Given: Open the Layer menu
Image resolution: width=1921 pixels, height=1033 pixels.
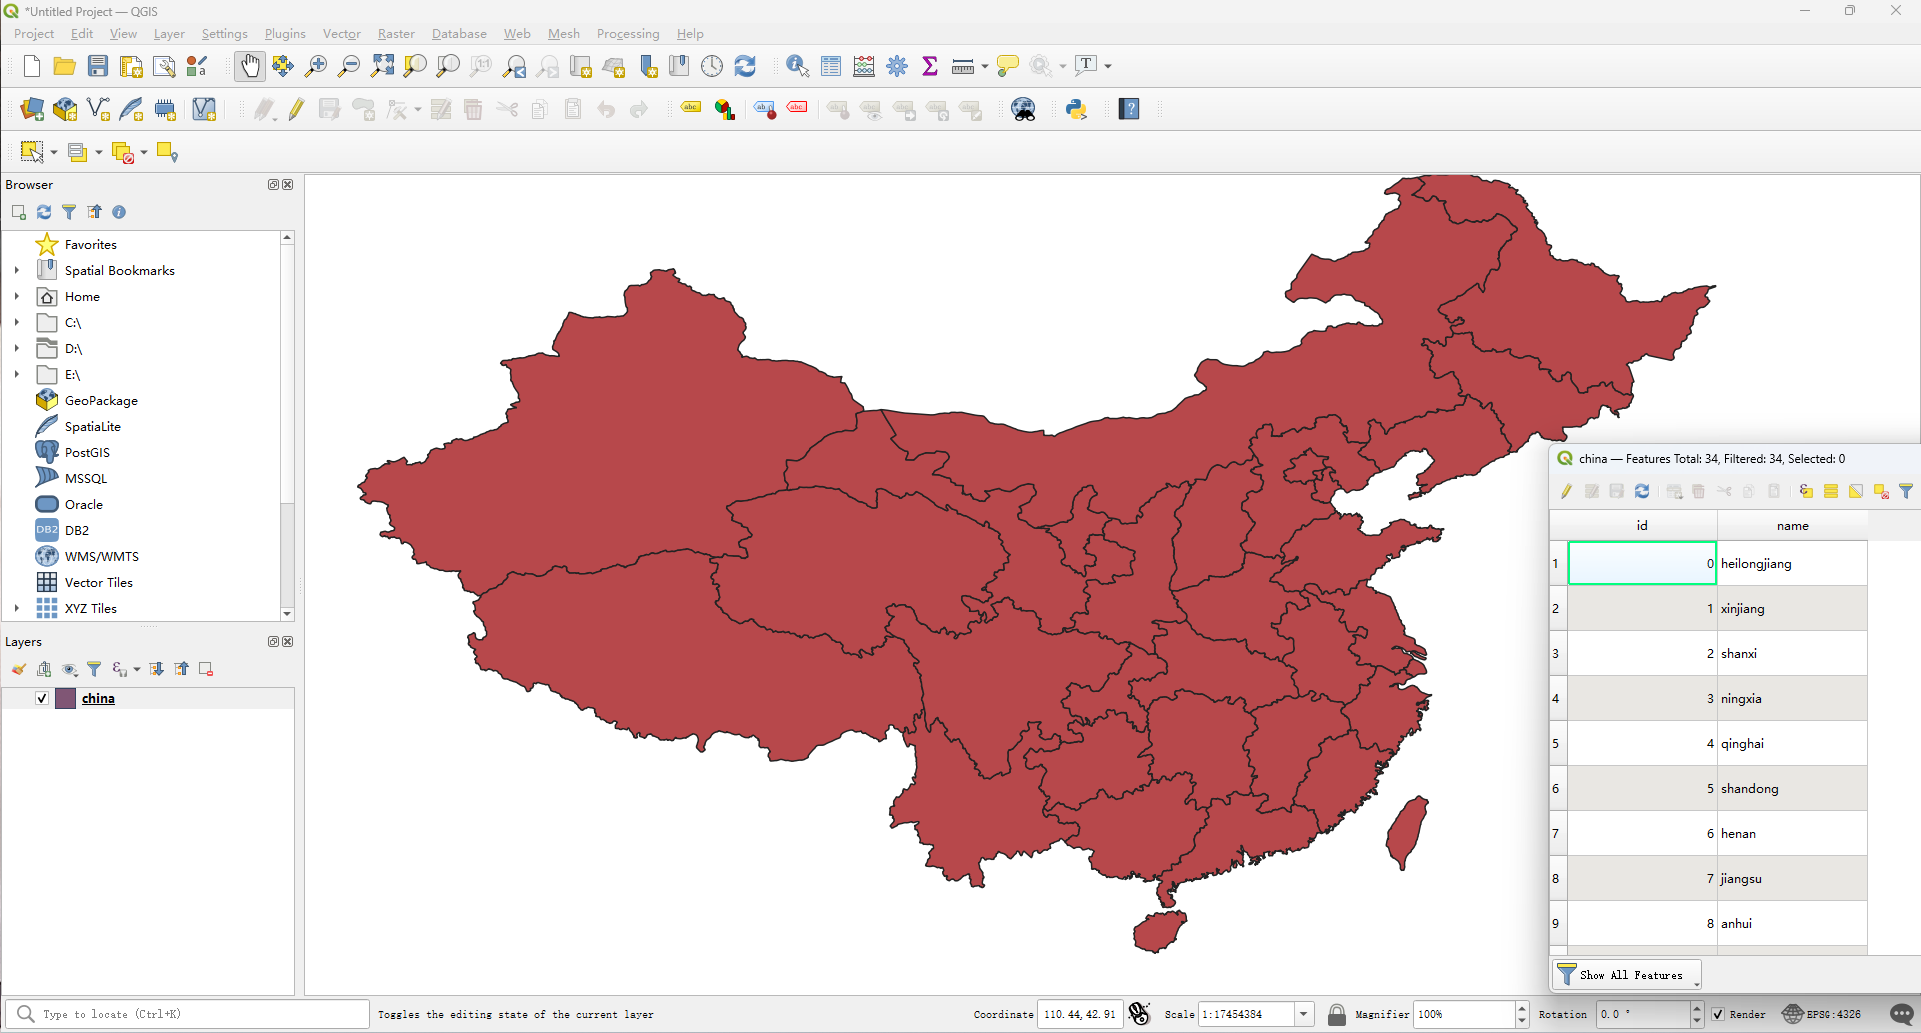Looking at the screenshot, I should pos(169,34).
